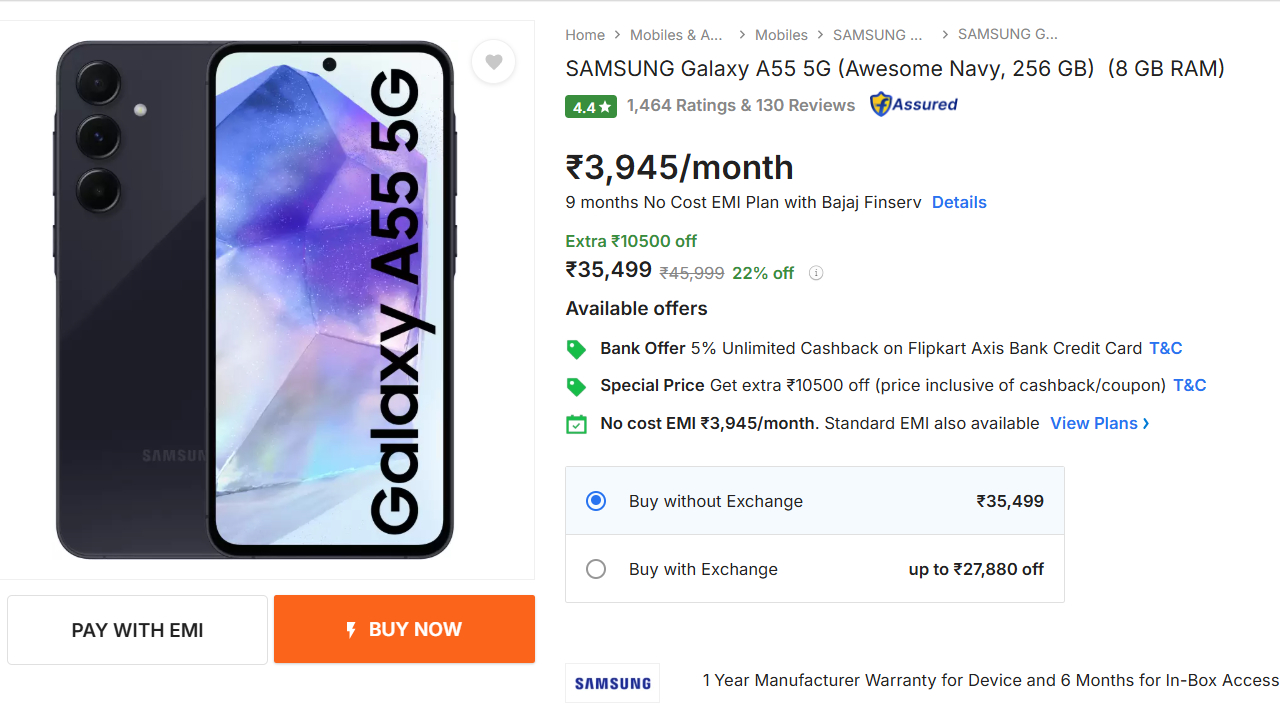Select Buy without Exchange option

(596, 501)
